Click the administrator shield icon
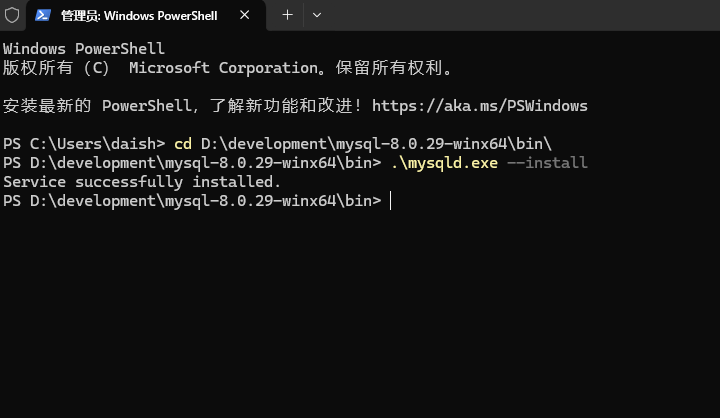Viewport: 720px width, 418px height. coord(12,15)
